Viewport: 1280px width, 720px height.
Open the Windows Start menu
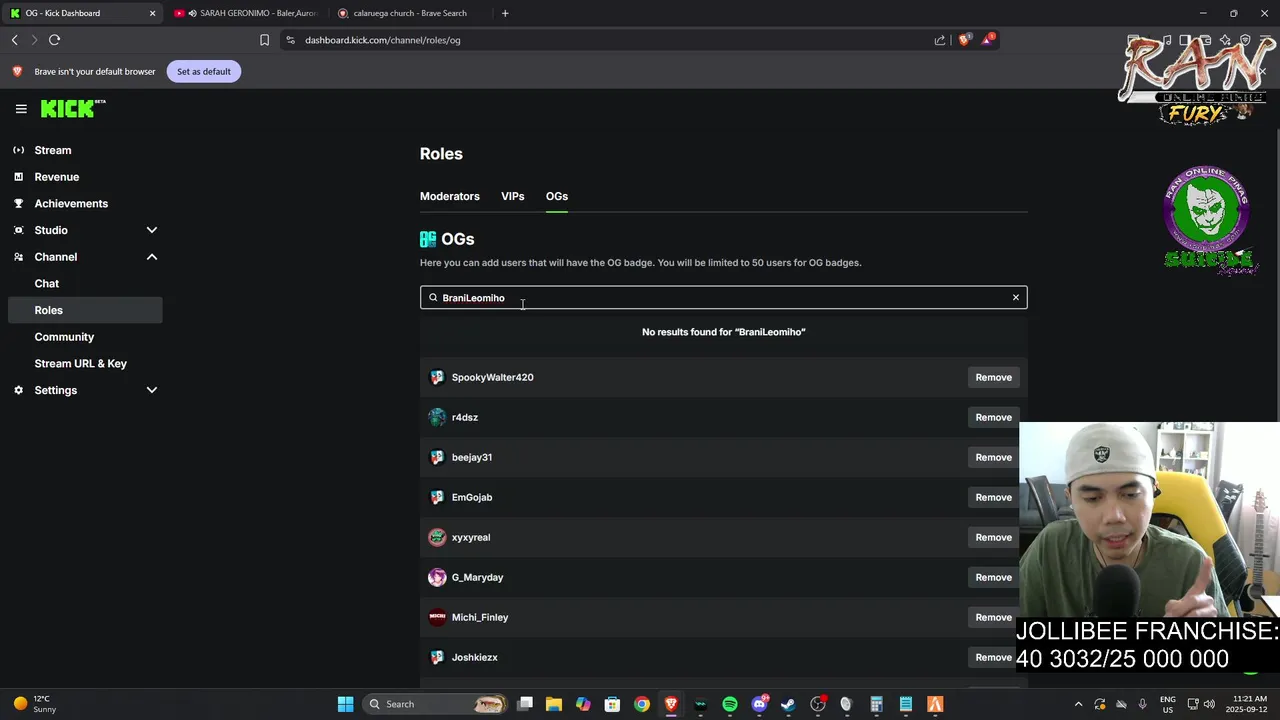point(345,704)
